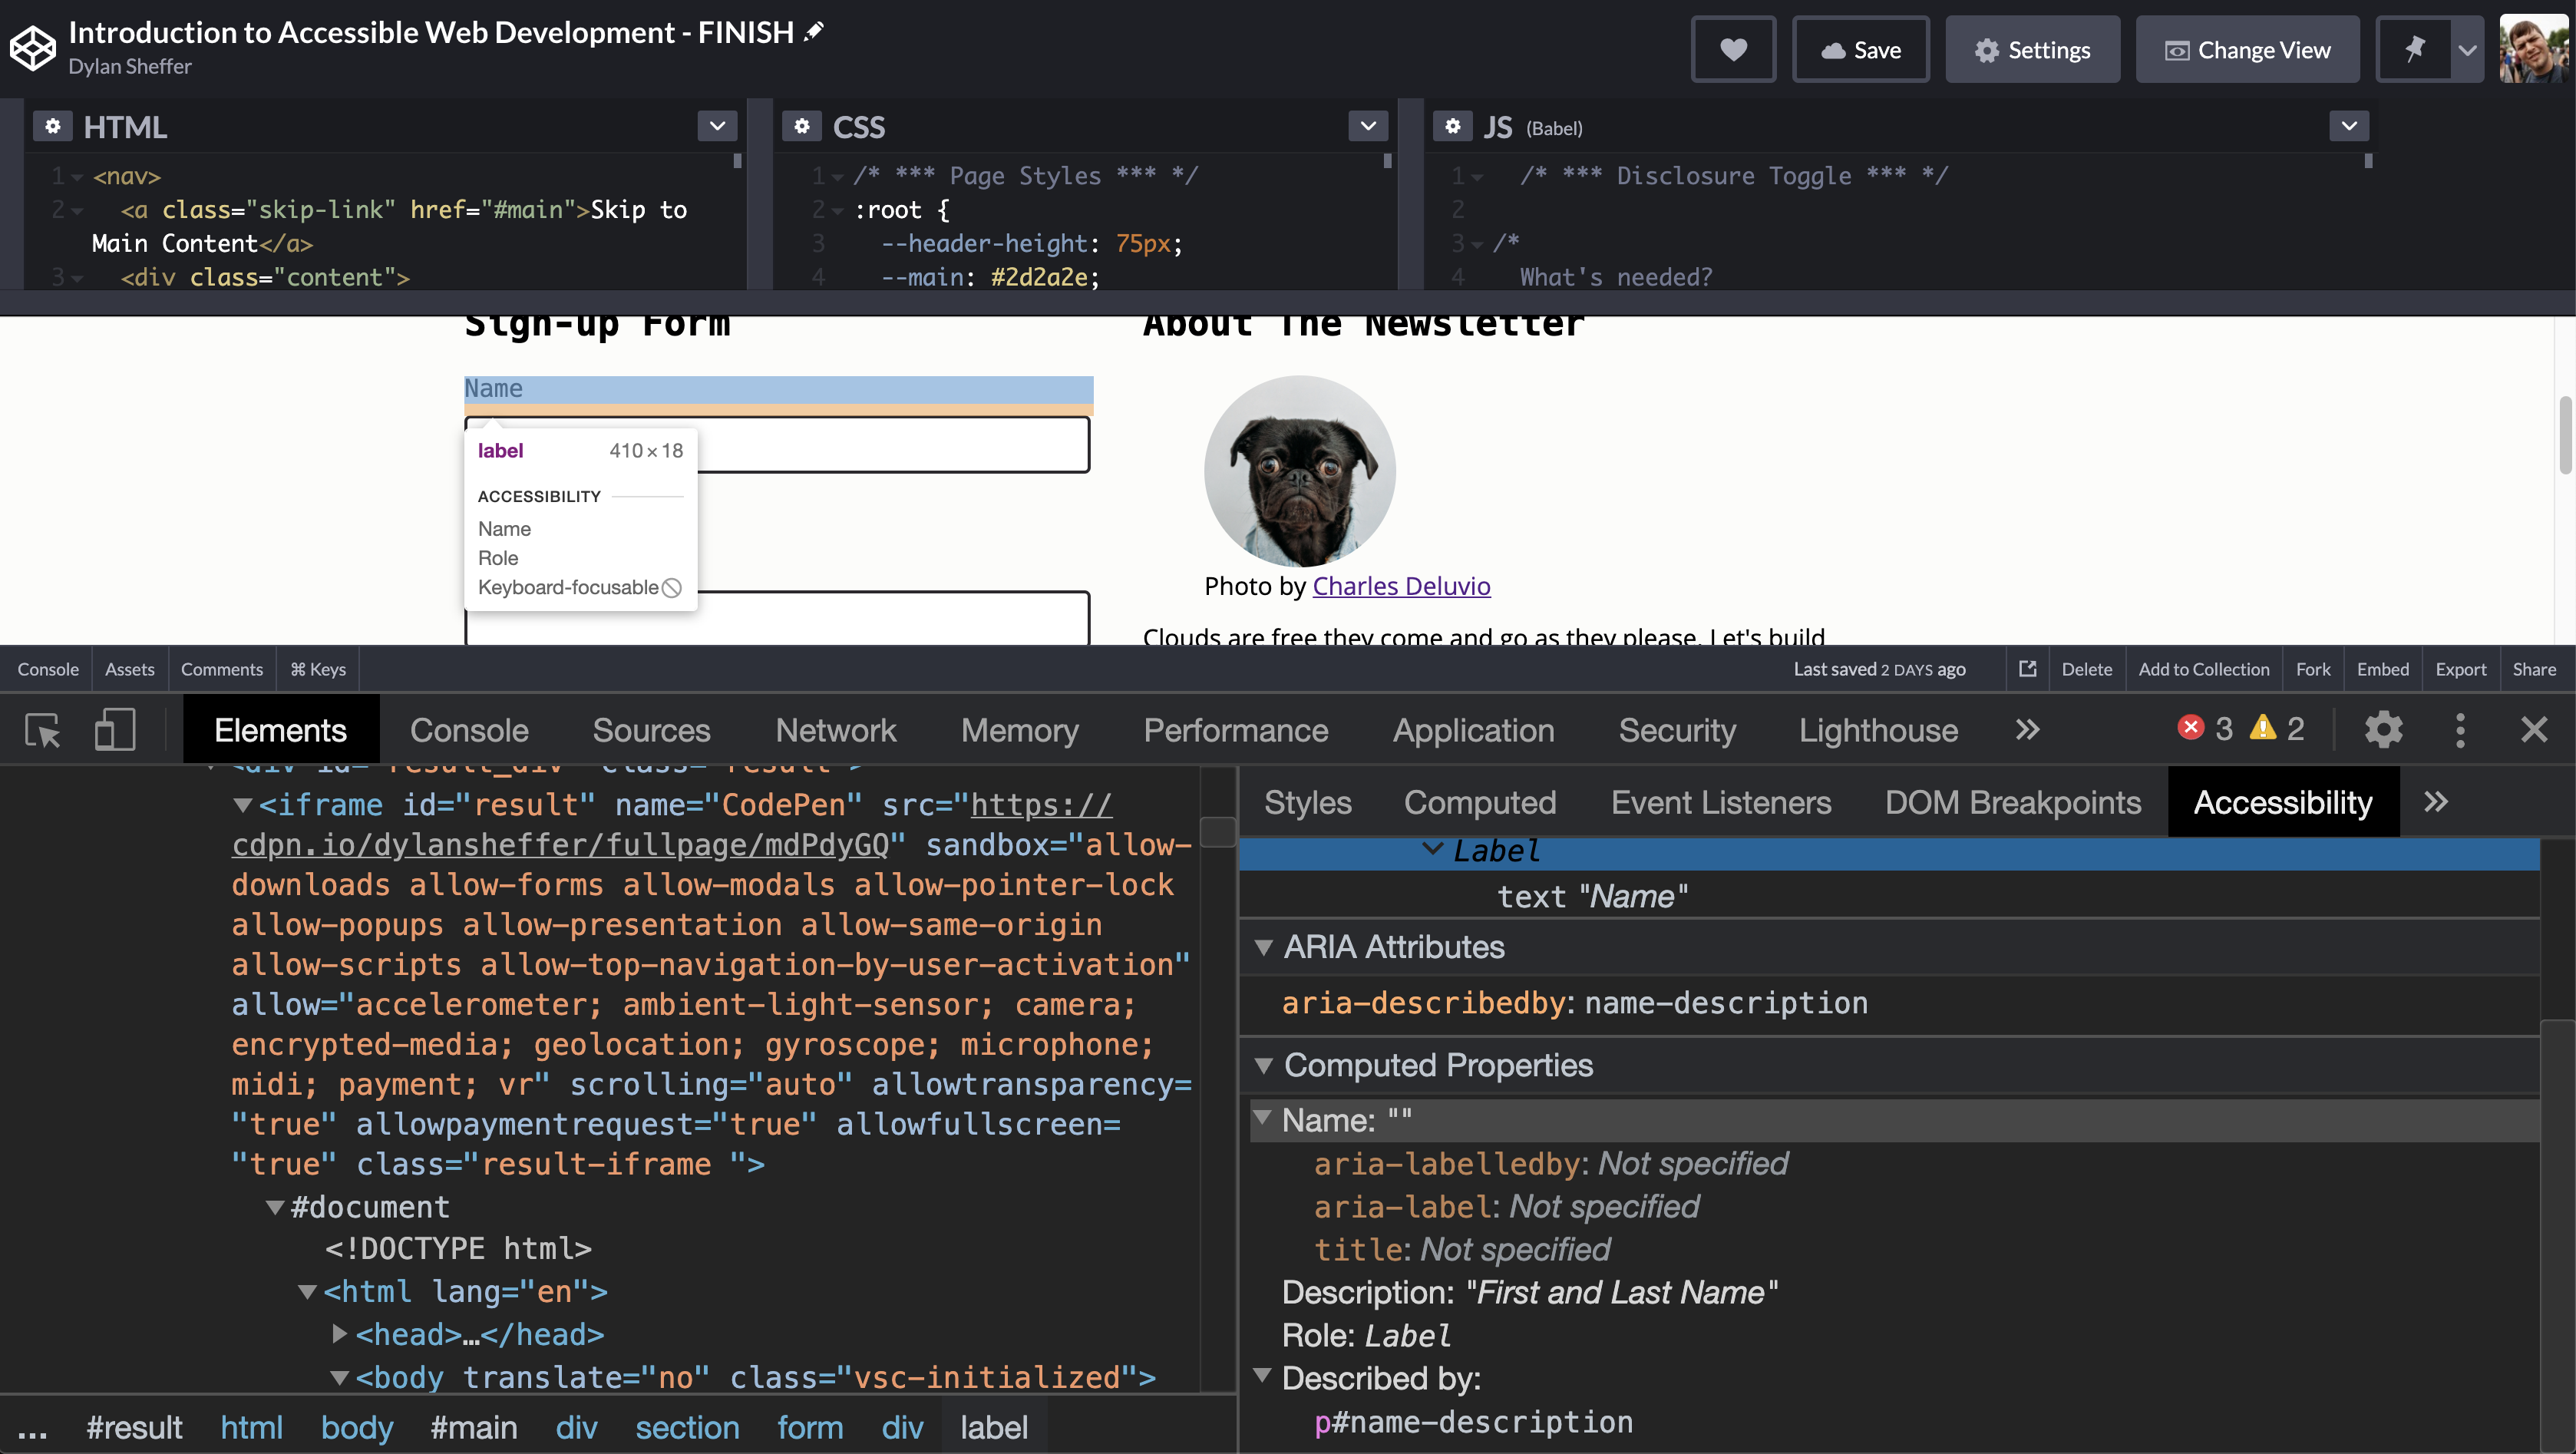Click the pin pen icon

[2414, 50]
